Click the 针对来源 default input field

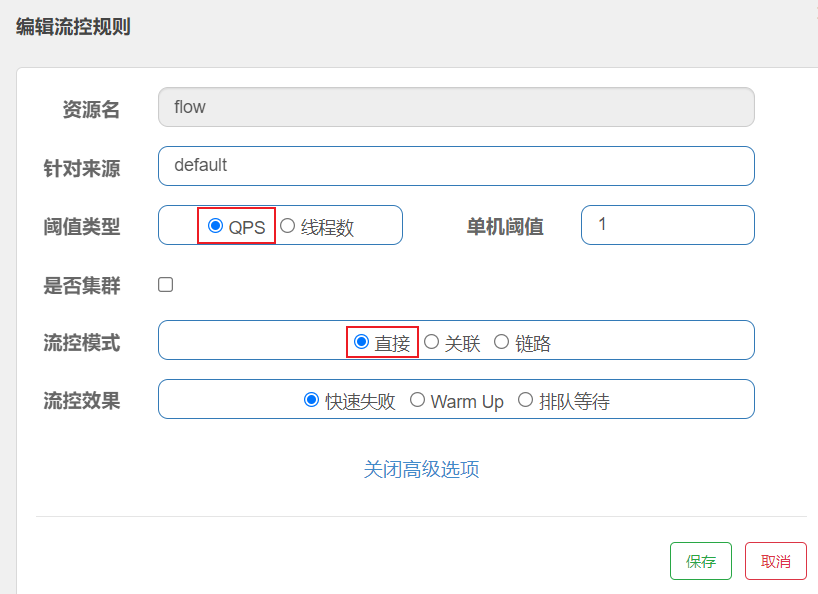(456, 166)
